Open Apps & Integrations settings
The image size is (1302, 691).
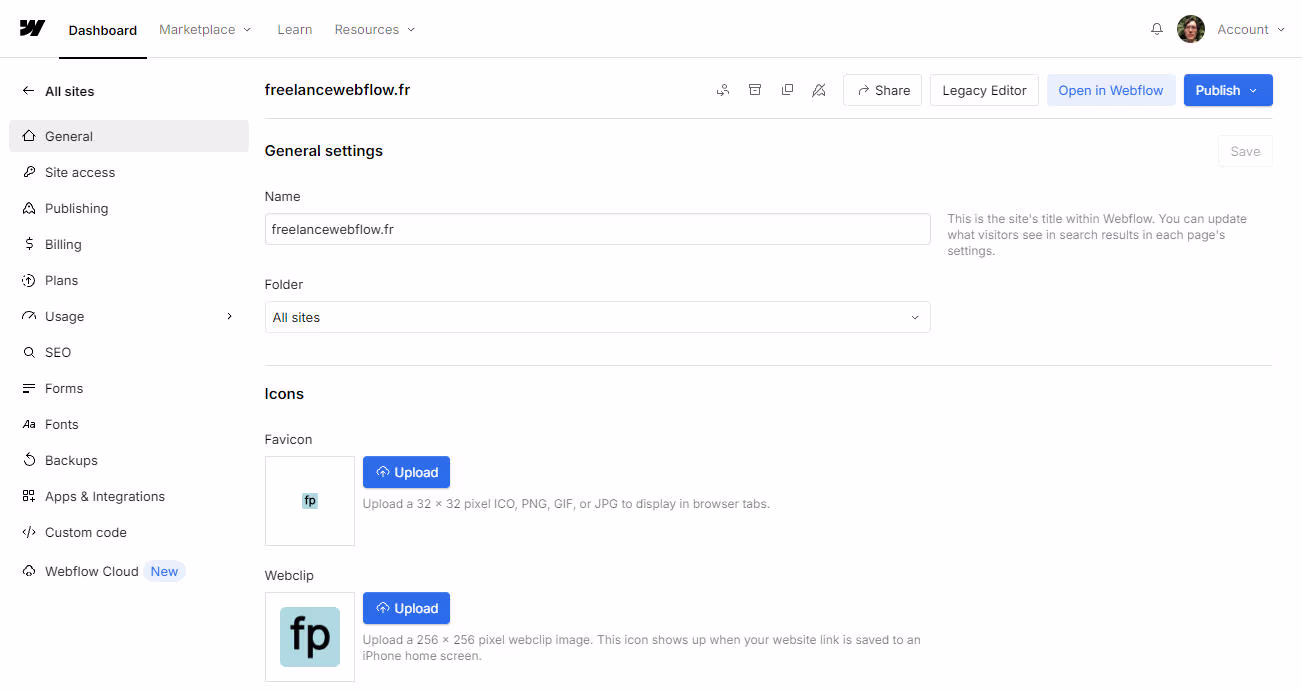[x=129, y=496]
